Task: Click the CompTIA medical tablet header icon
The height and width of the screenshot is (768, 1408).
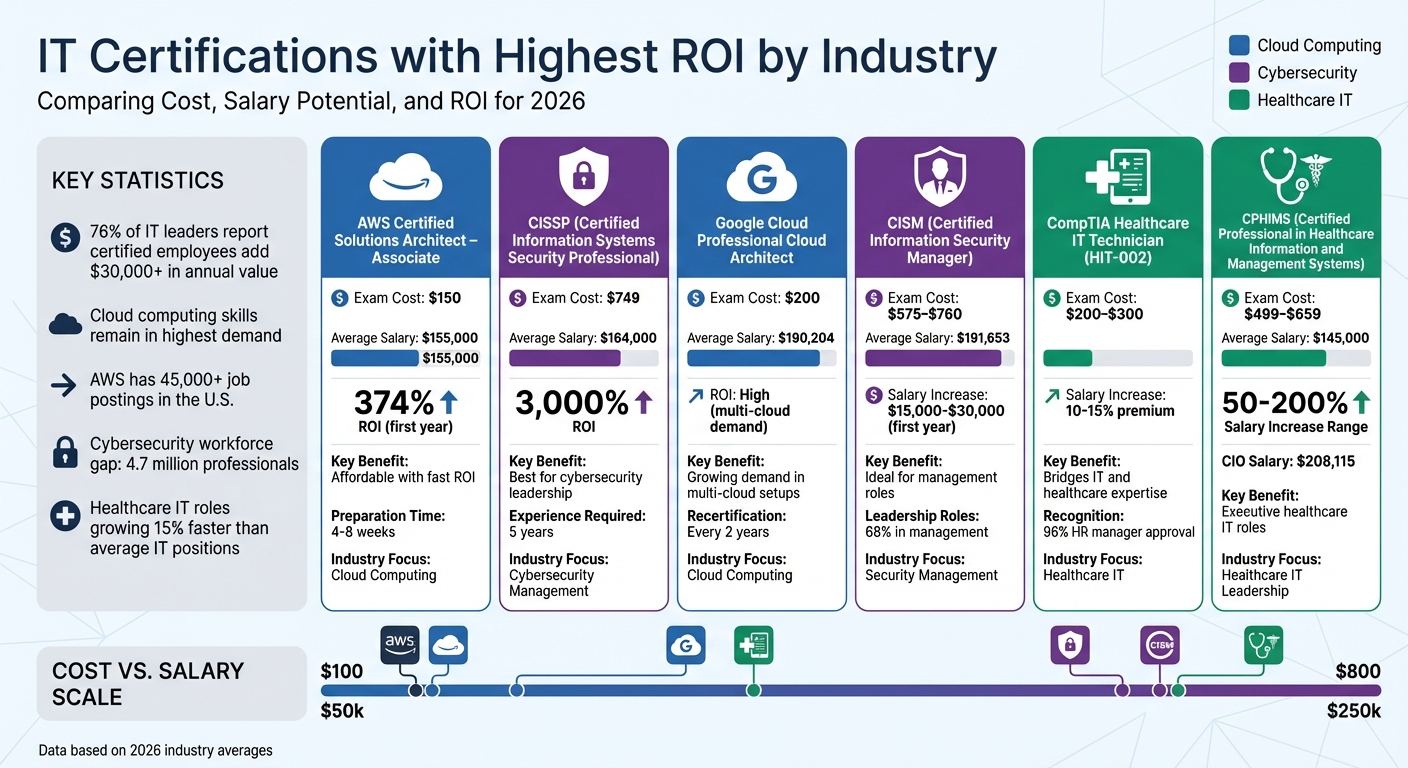Action: pos(1117,177)
